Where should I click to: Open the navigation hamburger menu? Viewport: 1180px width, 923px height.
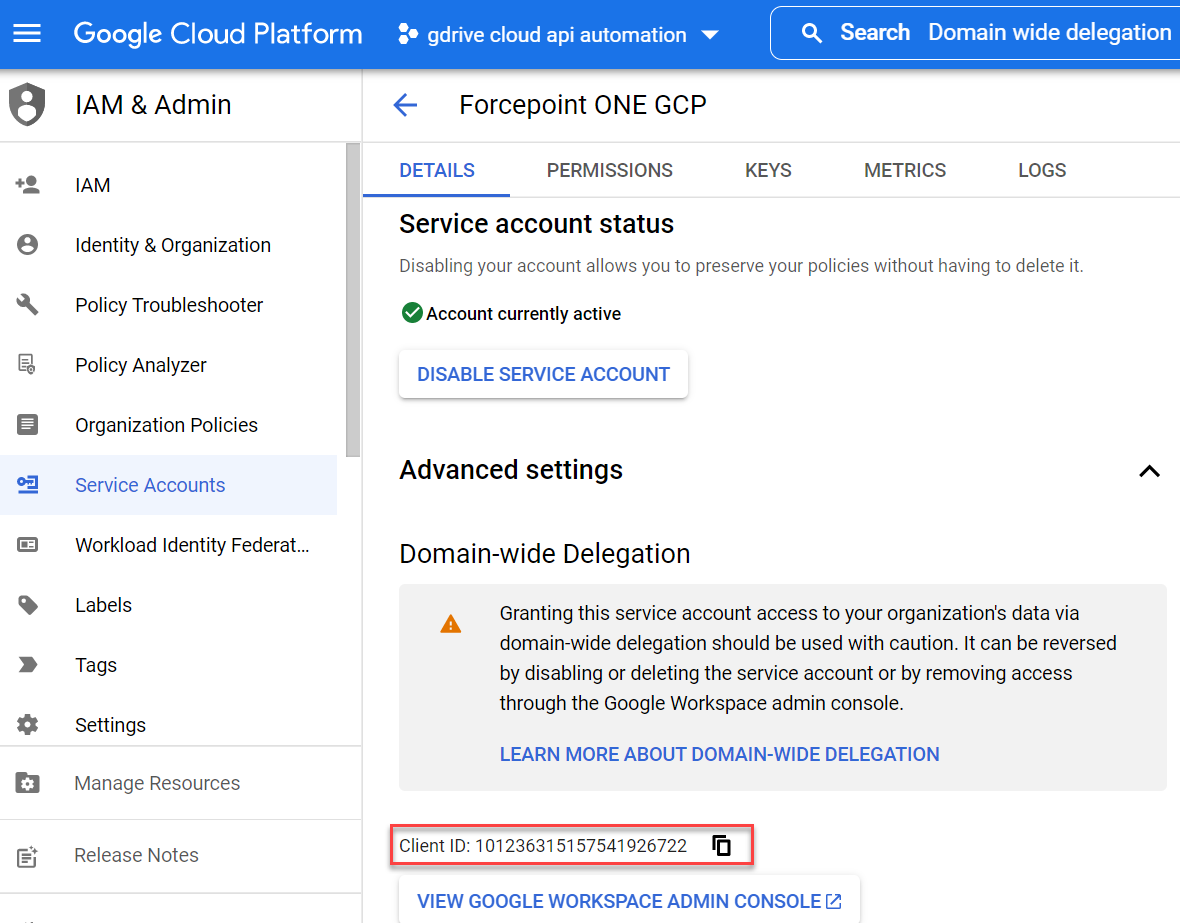(x=26, y=33)
